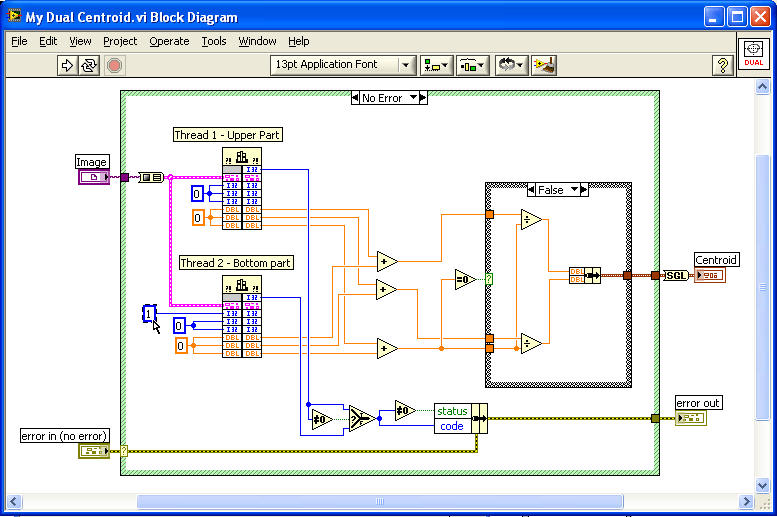The image size is (777, 517).
Task: Go to previous case of the False structure
Action: point(531,190)
